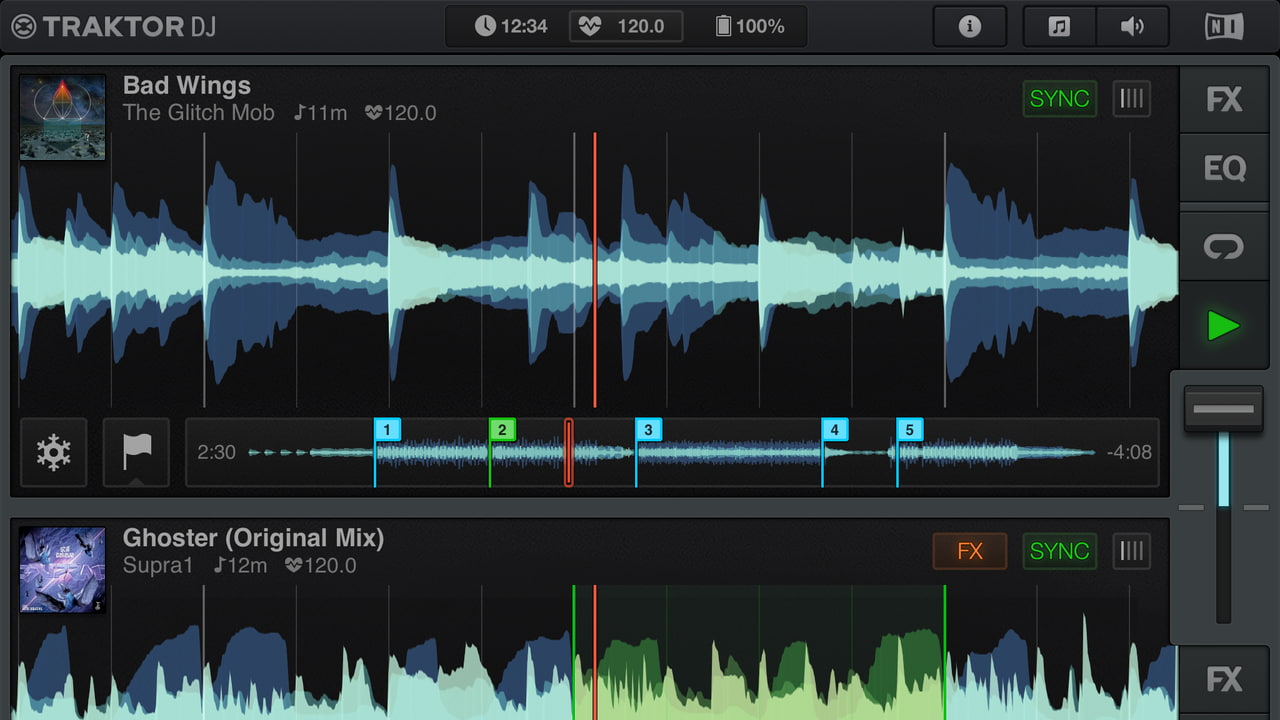Enable SYNC on the Ghoster deck
This screenshot has width=1280, height=720.
[x=1059, y=551]
